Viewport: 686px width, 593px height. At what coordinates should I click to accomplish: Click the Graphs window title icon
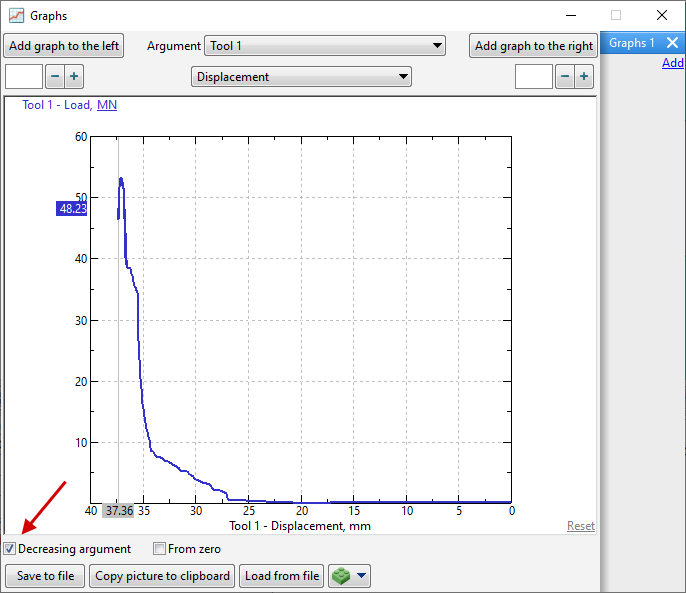click(16, 16)
